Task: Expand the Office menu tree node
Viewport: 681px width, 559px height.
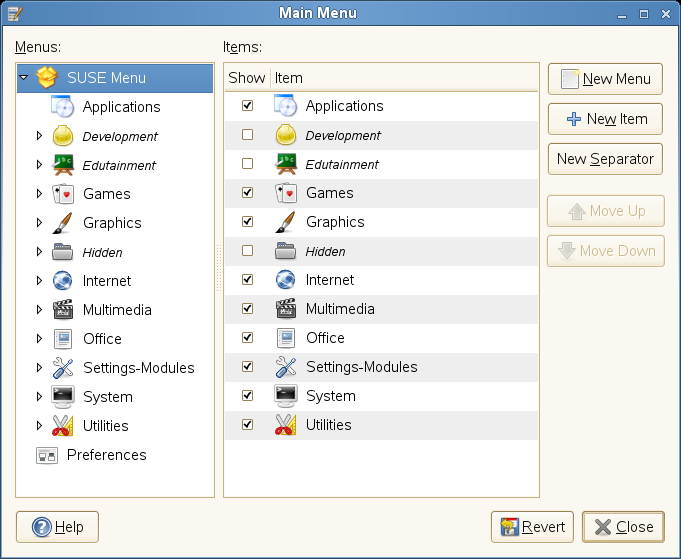Action: point(40,339)
